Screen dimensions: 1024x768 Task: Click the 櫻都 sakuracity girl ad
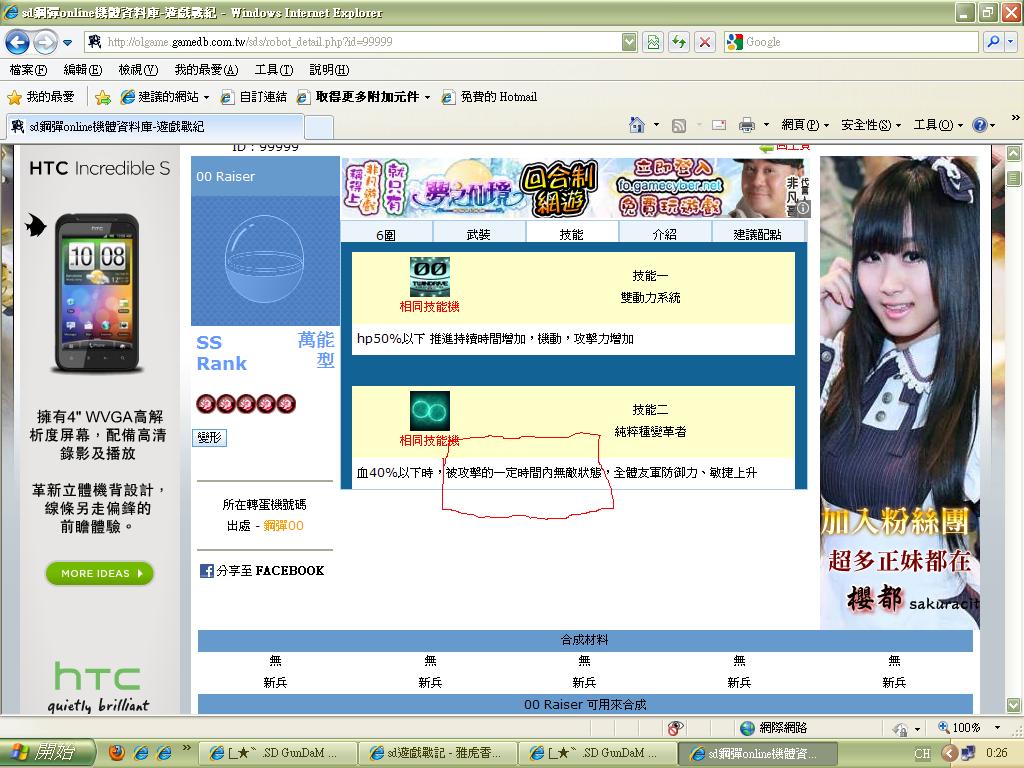pyautogui.click(x=899, y=392)
